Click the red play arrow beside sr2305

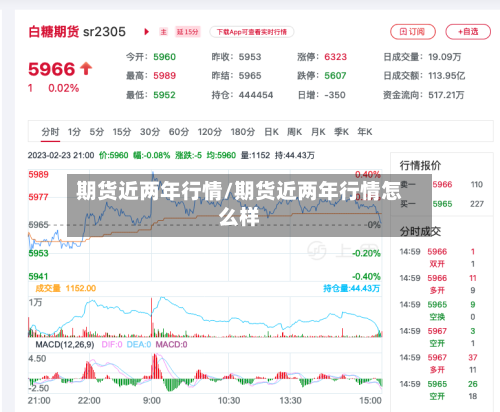146,32
